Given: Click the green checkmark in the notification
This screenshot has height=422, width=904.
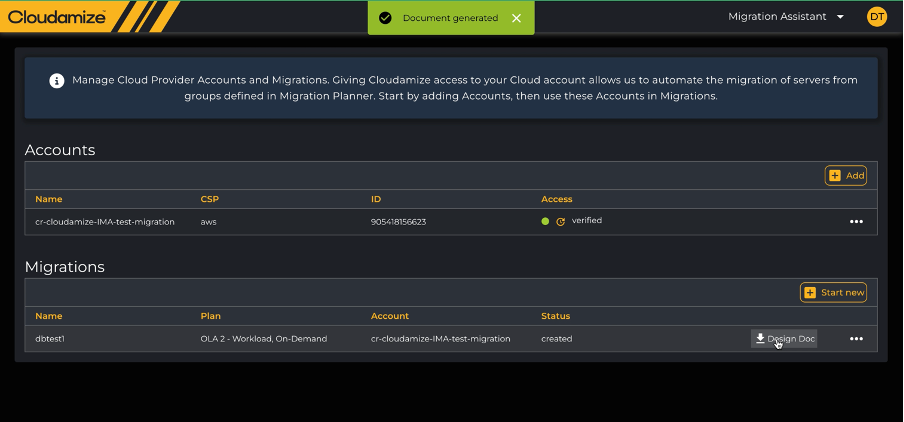Looking at the screenshot, I should point(386,18).
